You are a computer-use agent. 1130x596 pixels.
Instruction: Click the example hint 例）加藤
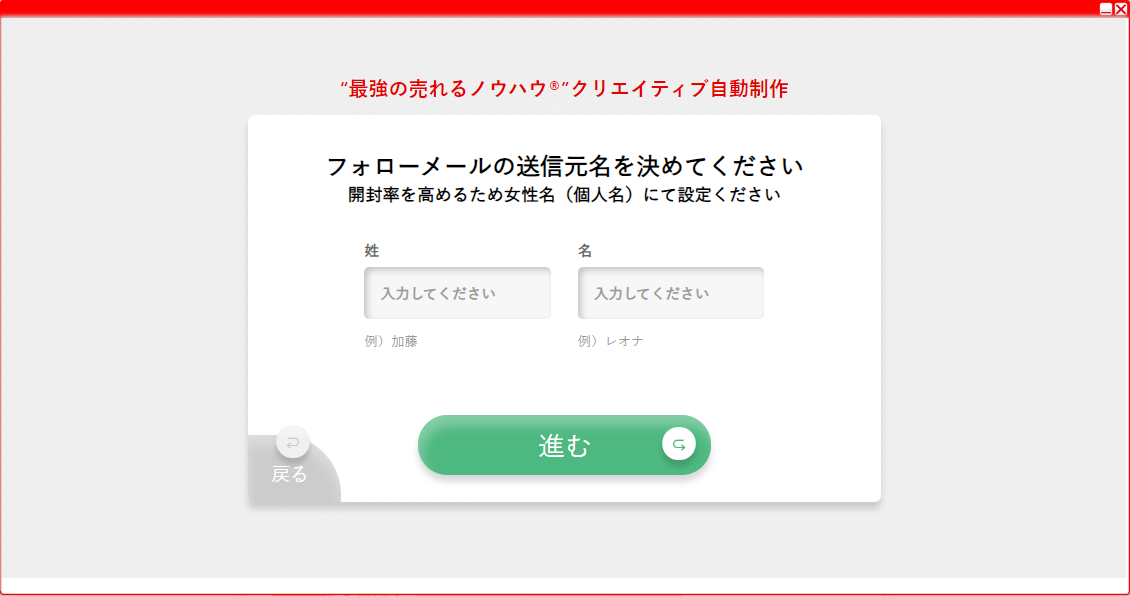pyautogui.click(x=391, y=342)
